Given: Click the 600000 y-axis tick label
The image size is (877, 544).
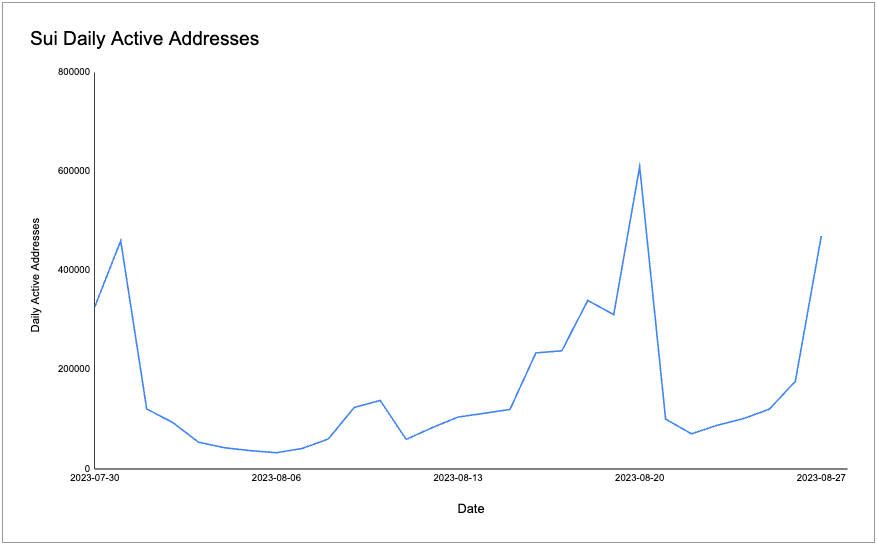Looking at the screenshot, I should pyautogui.click(x=74, y=171).
